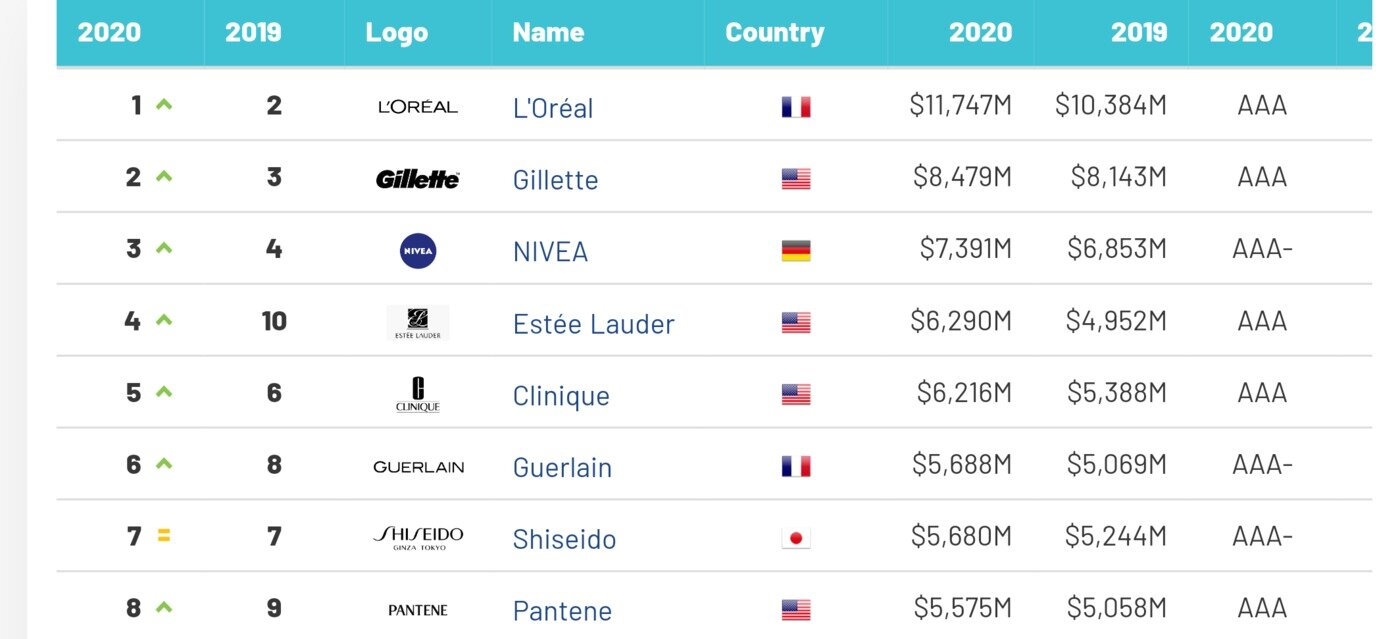Click the Guerlain logo image
The width and height of the screenshot is (1400, 639).
click(418, 467)
